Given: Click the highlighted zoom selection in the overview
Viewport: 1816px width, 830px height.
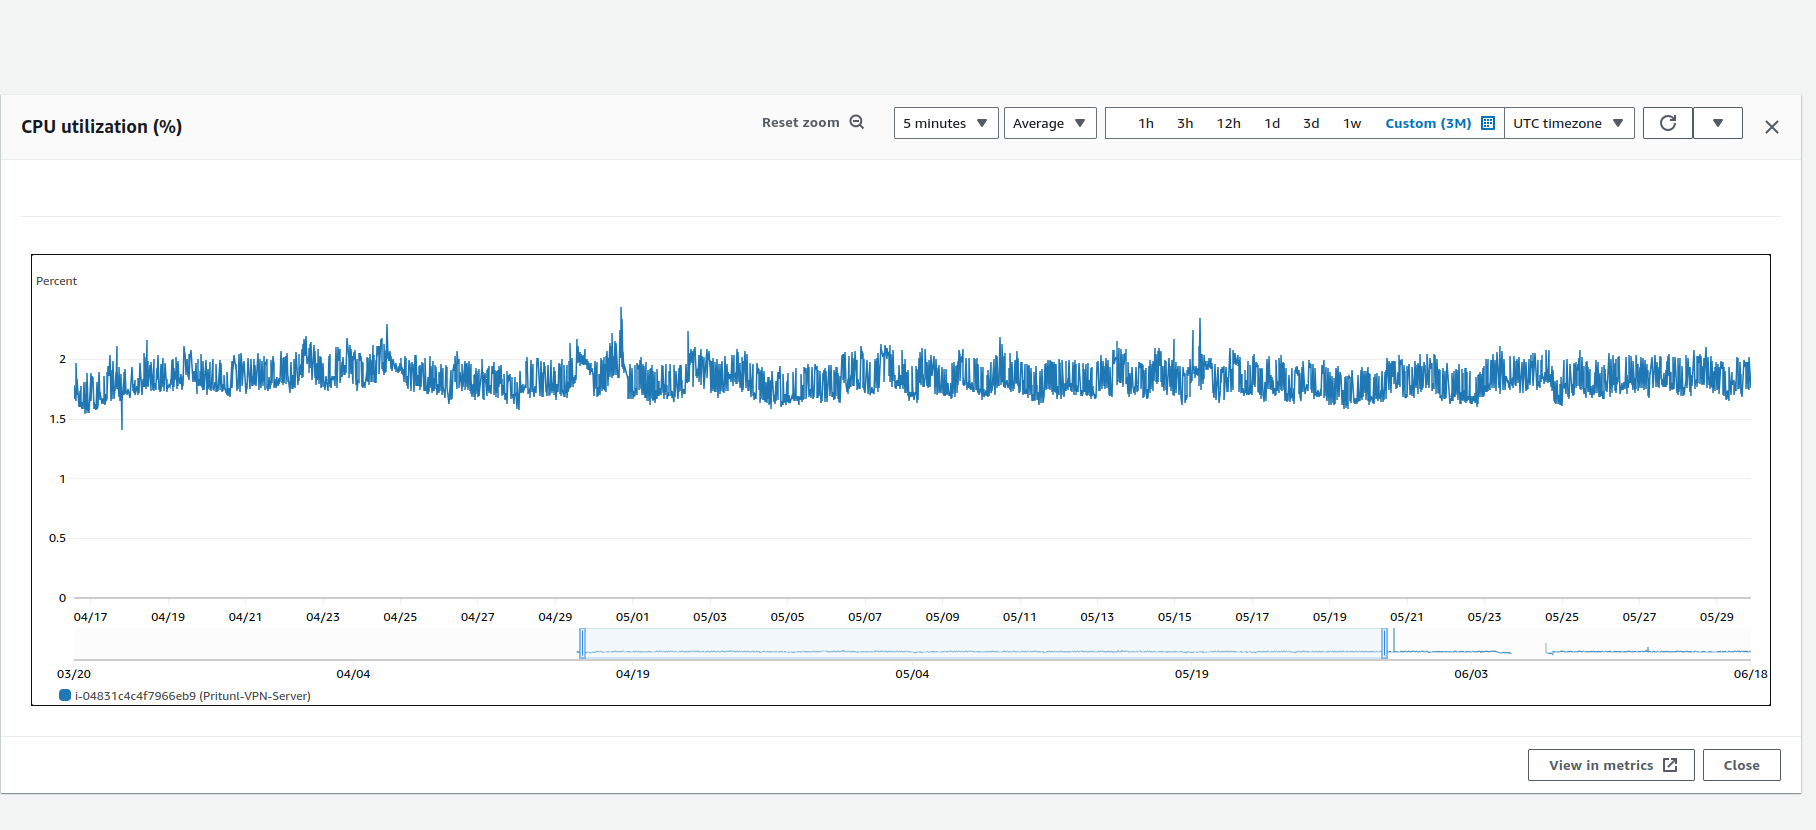Looking at the screenshot, I should (983, 643).
